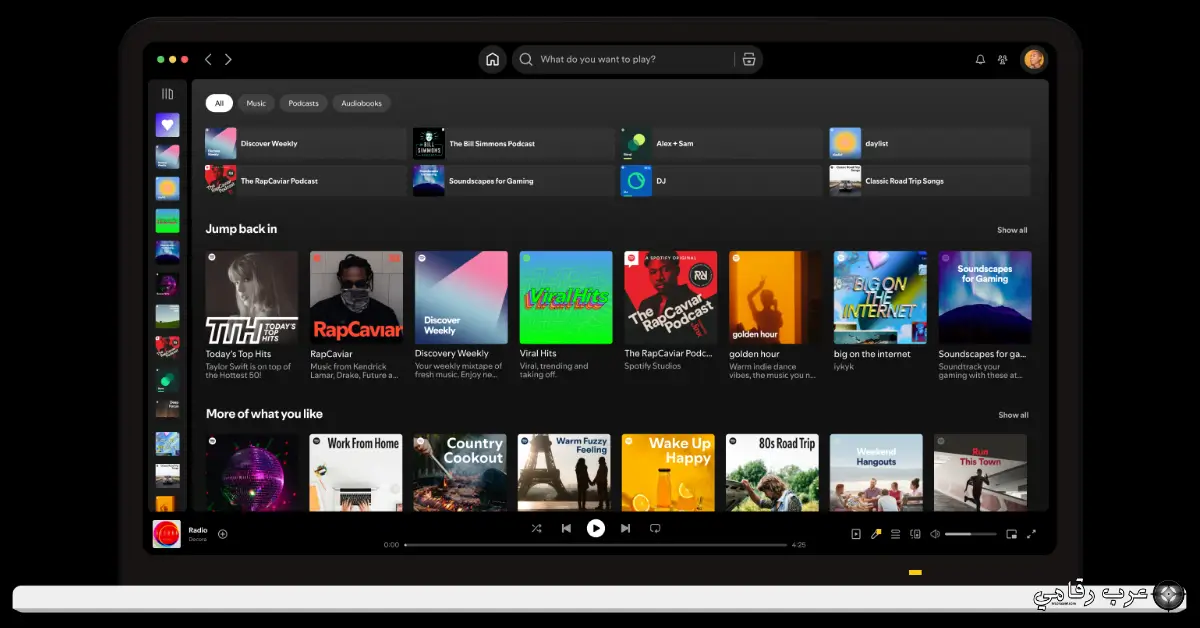The image size is (1200, 628).
Task: Click the search magnifier icon
Action: (x=527, y=59)
